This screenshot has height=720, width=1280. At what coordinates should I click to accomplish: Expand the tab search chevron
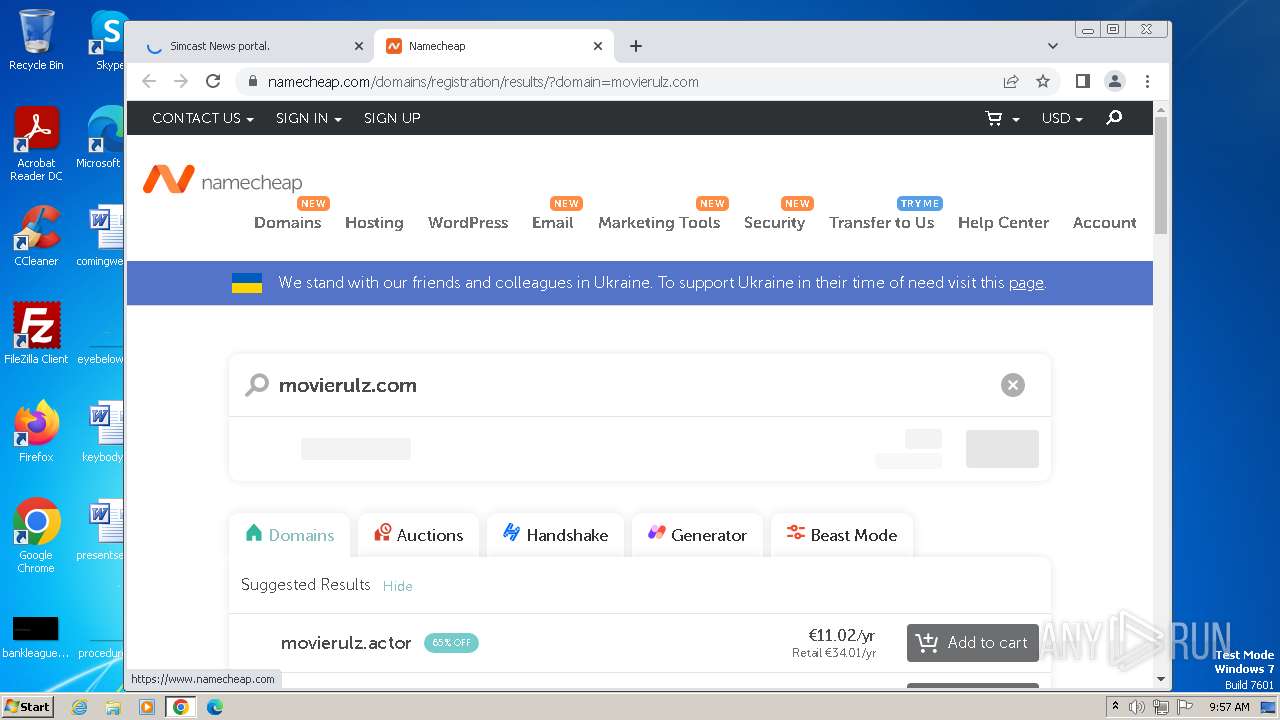(x=1053, y=46)
